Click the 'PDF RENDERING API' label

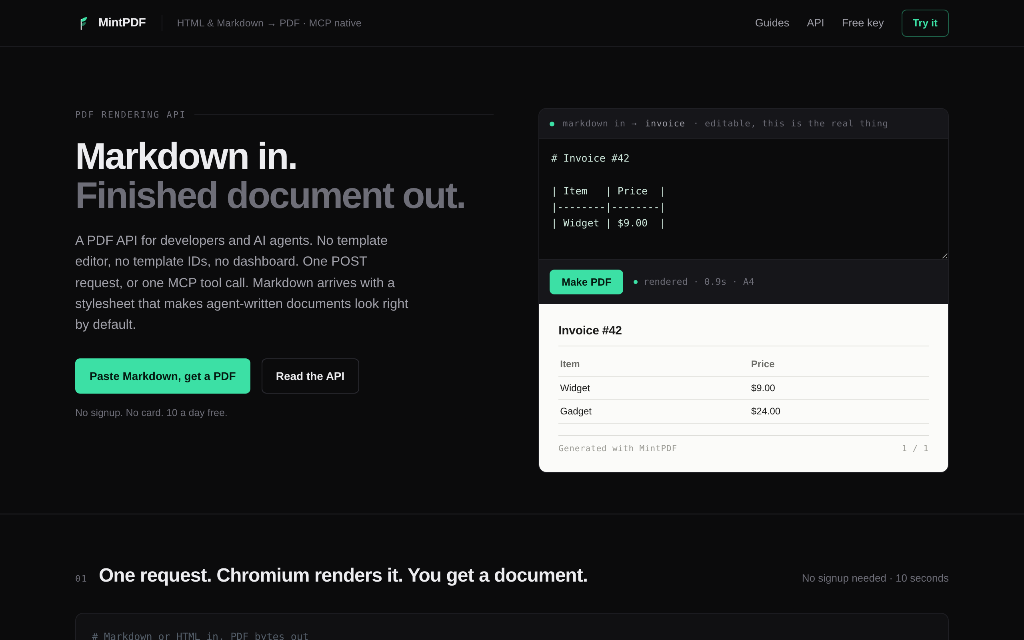[130, 115]
